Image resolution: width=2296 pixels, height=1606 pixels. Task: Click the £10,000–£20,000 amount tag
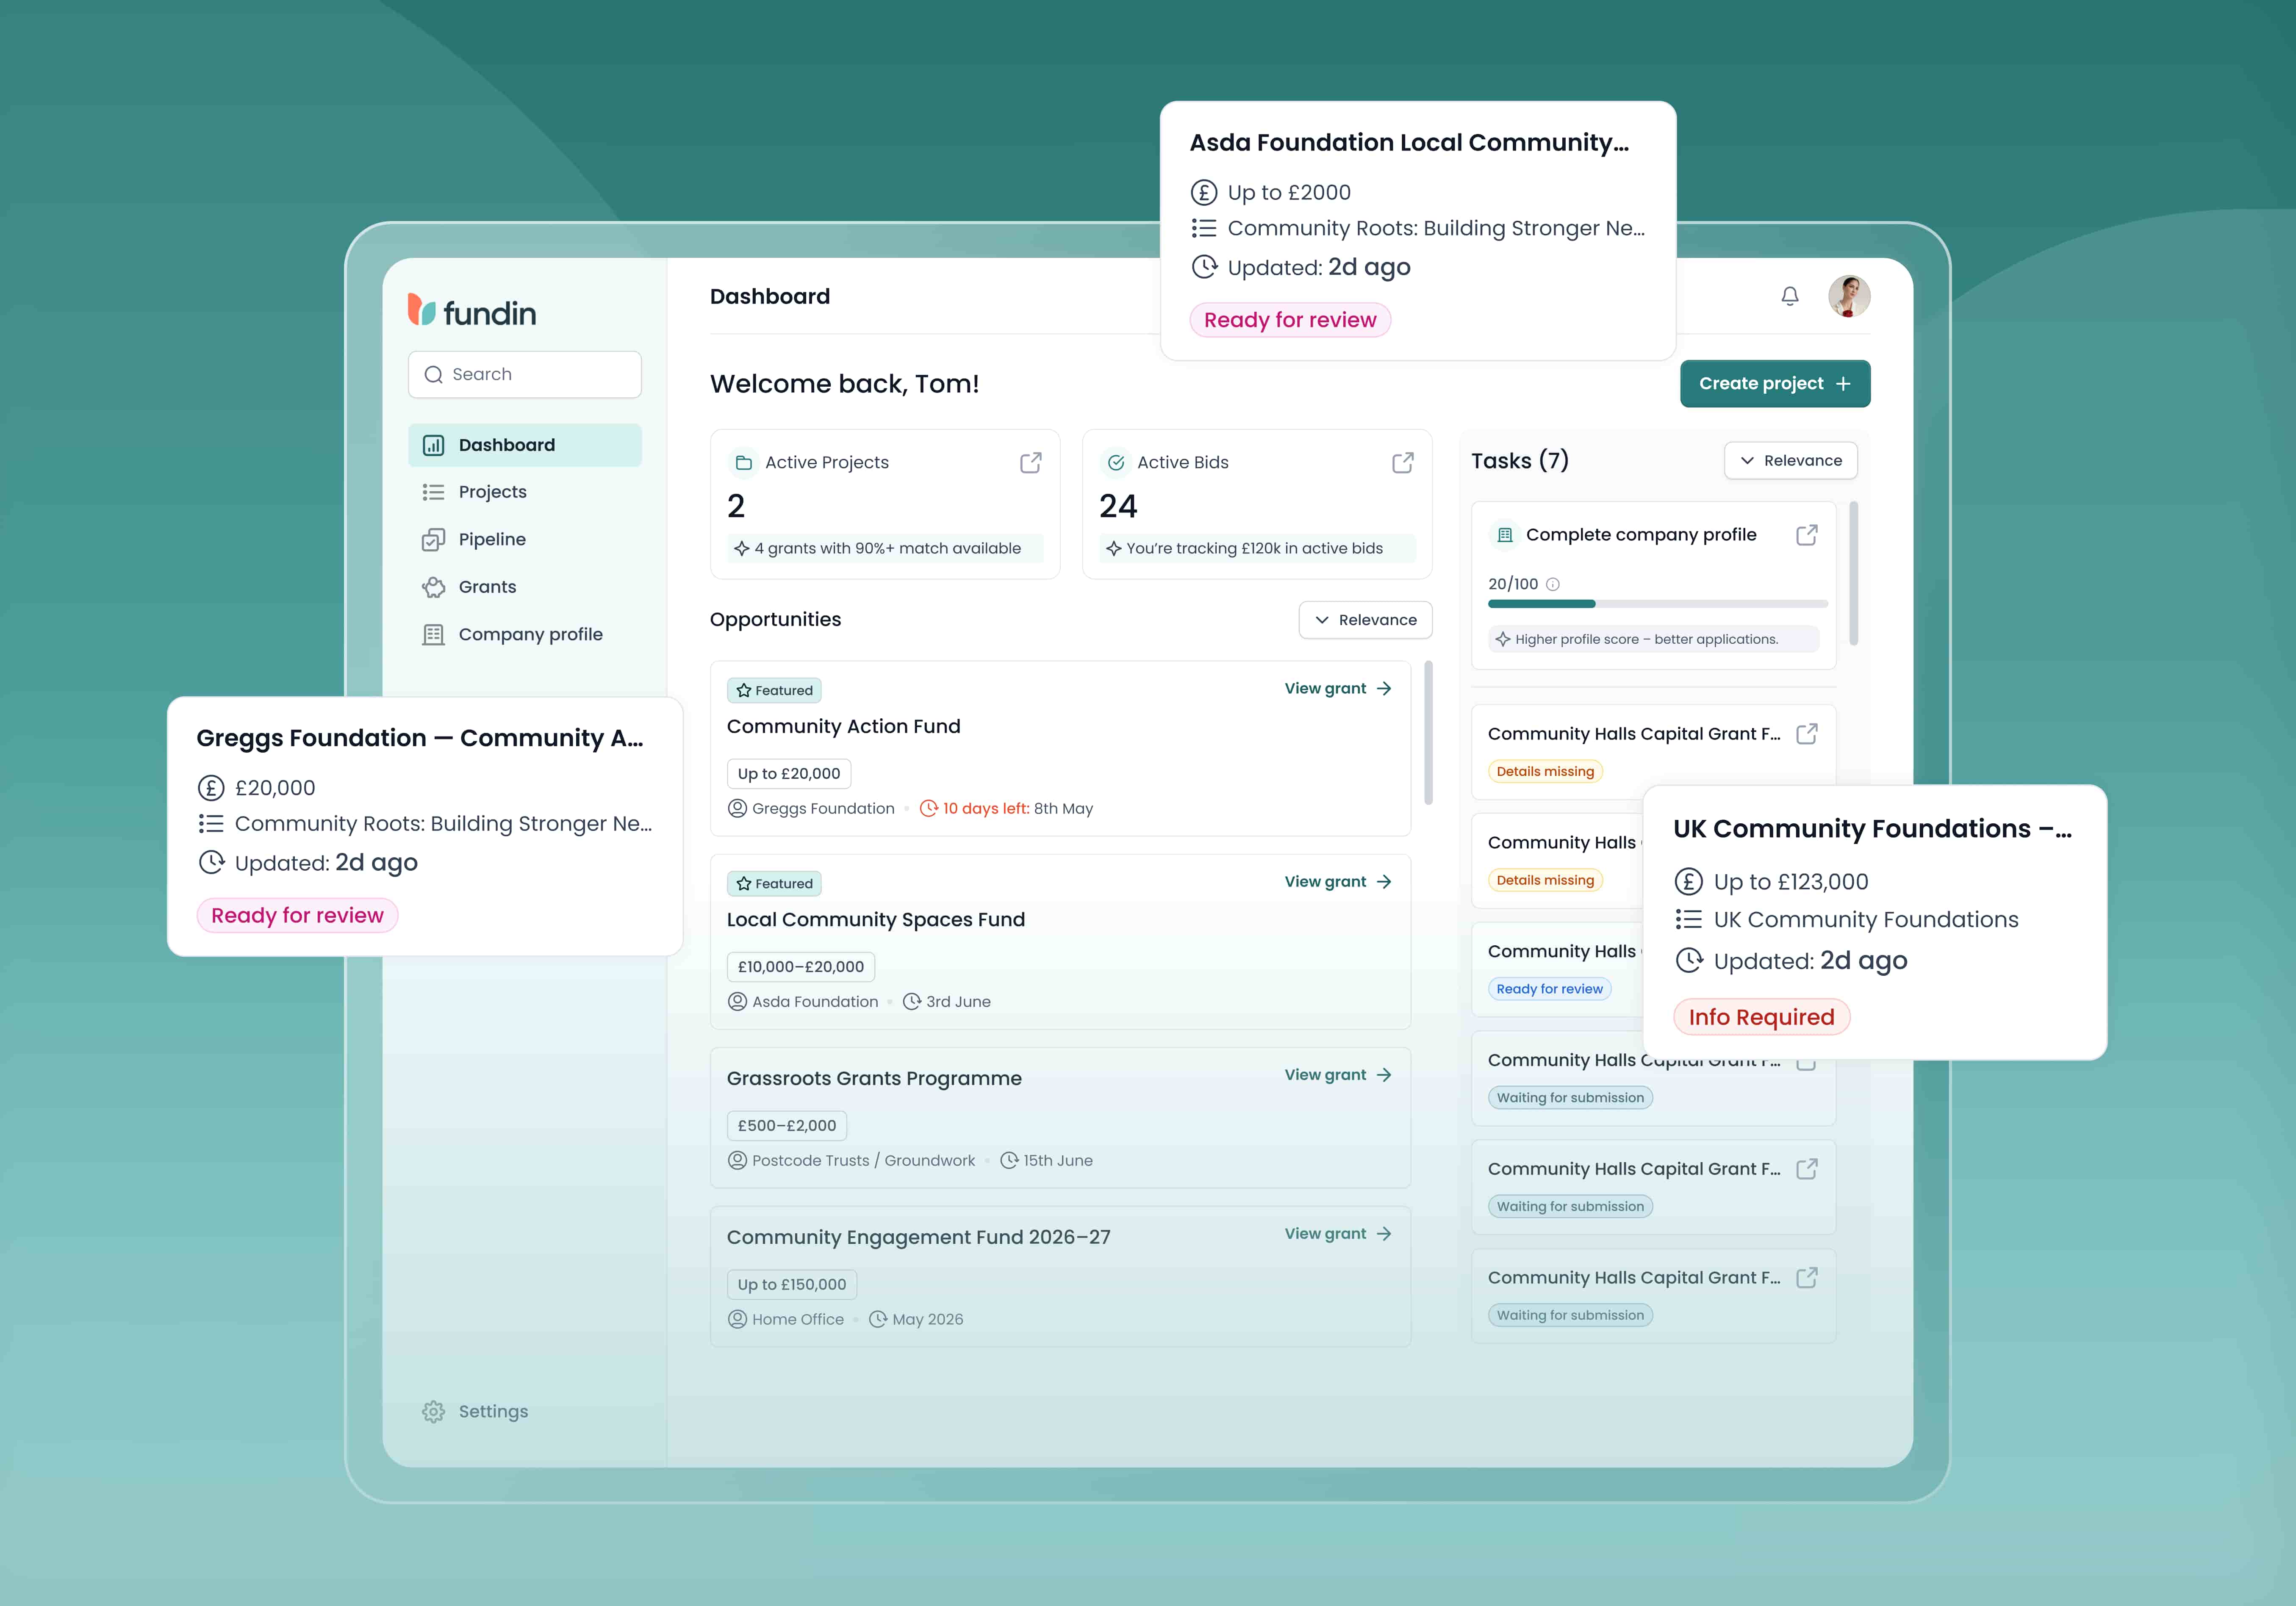pos(801,966)
